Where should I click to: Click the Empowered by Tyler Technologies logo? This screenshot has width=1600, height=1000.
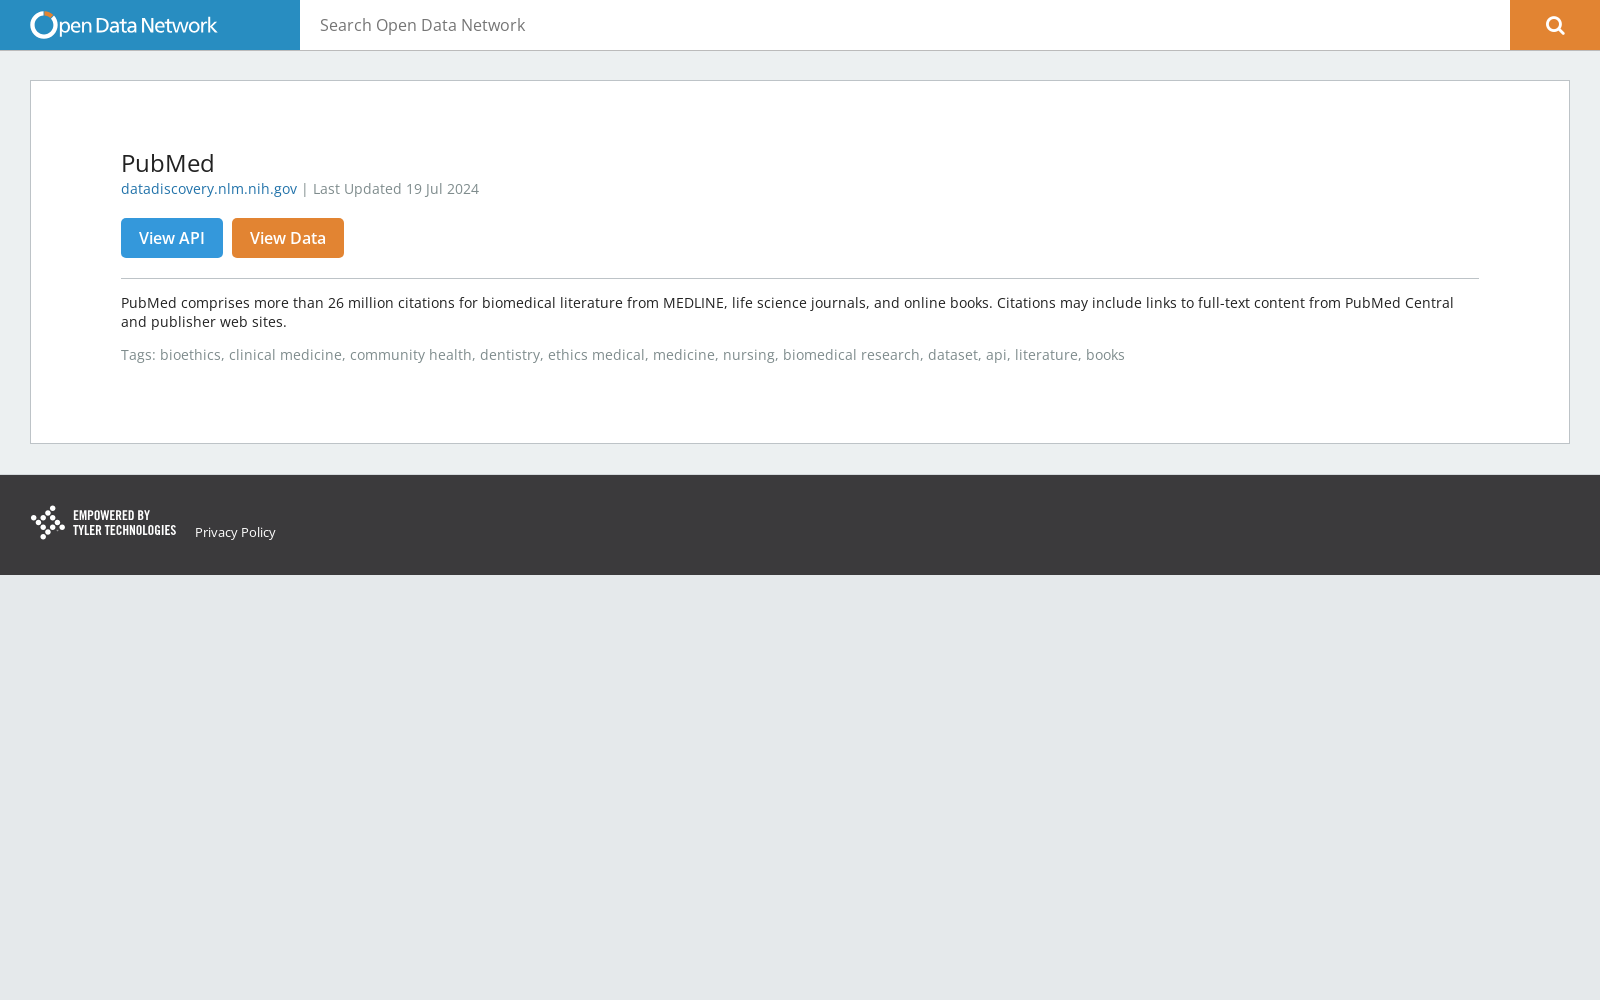(x=103, y=523)
